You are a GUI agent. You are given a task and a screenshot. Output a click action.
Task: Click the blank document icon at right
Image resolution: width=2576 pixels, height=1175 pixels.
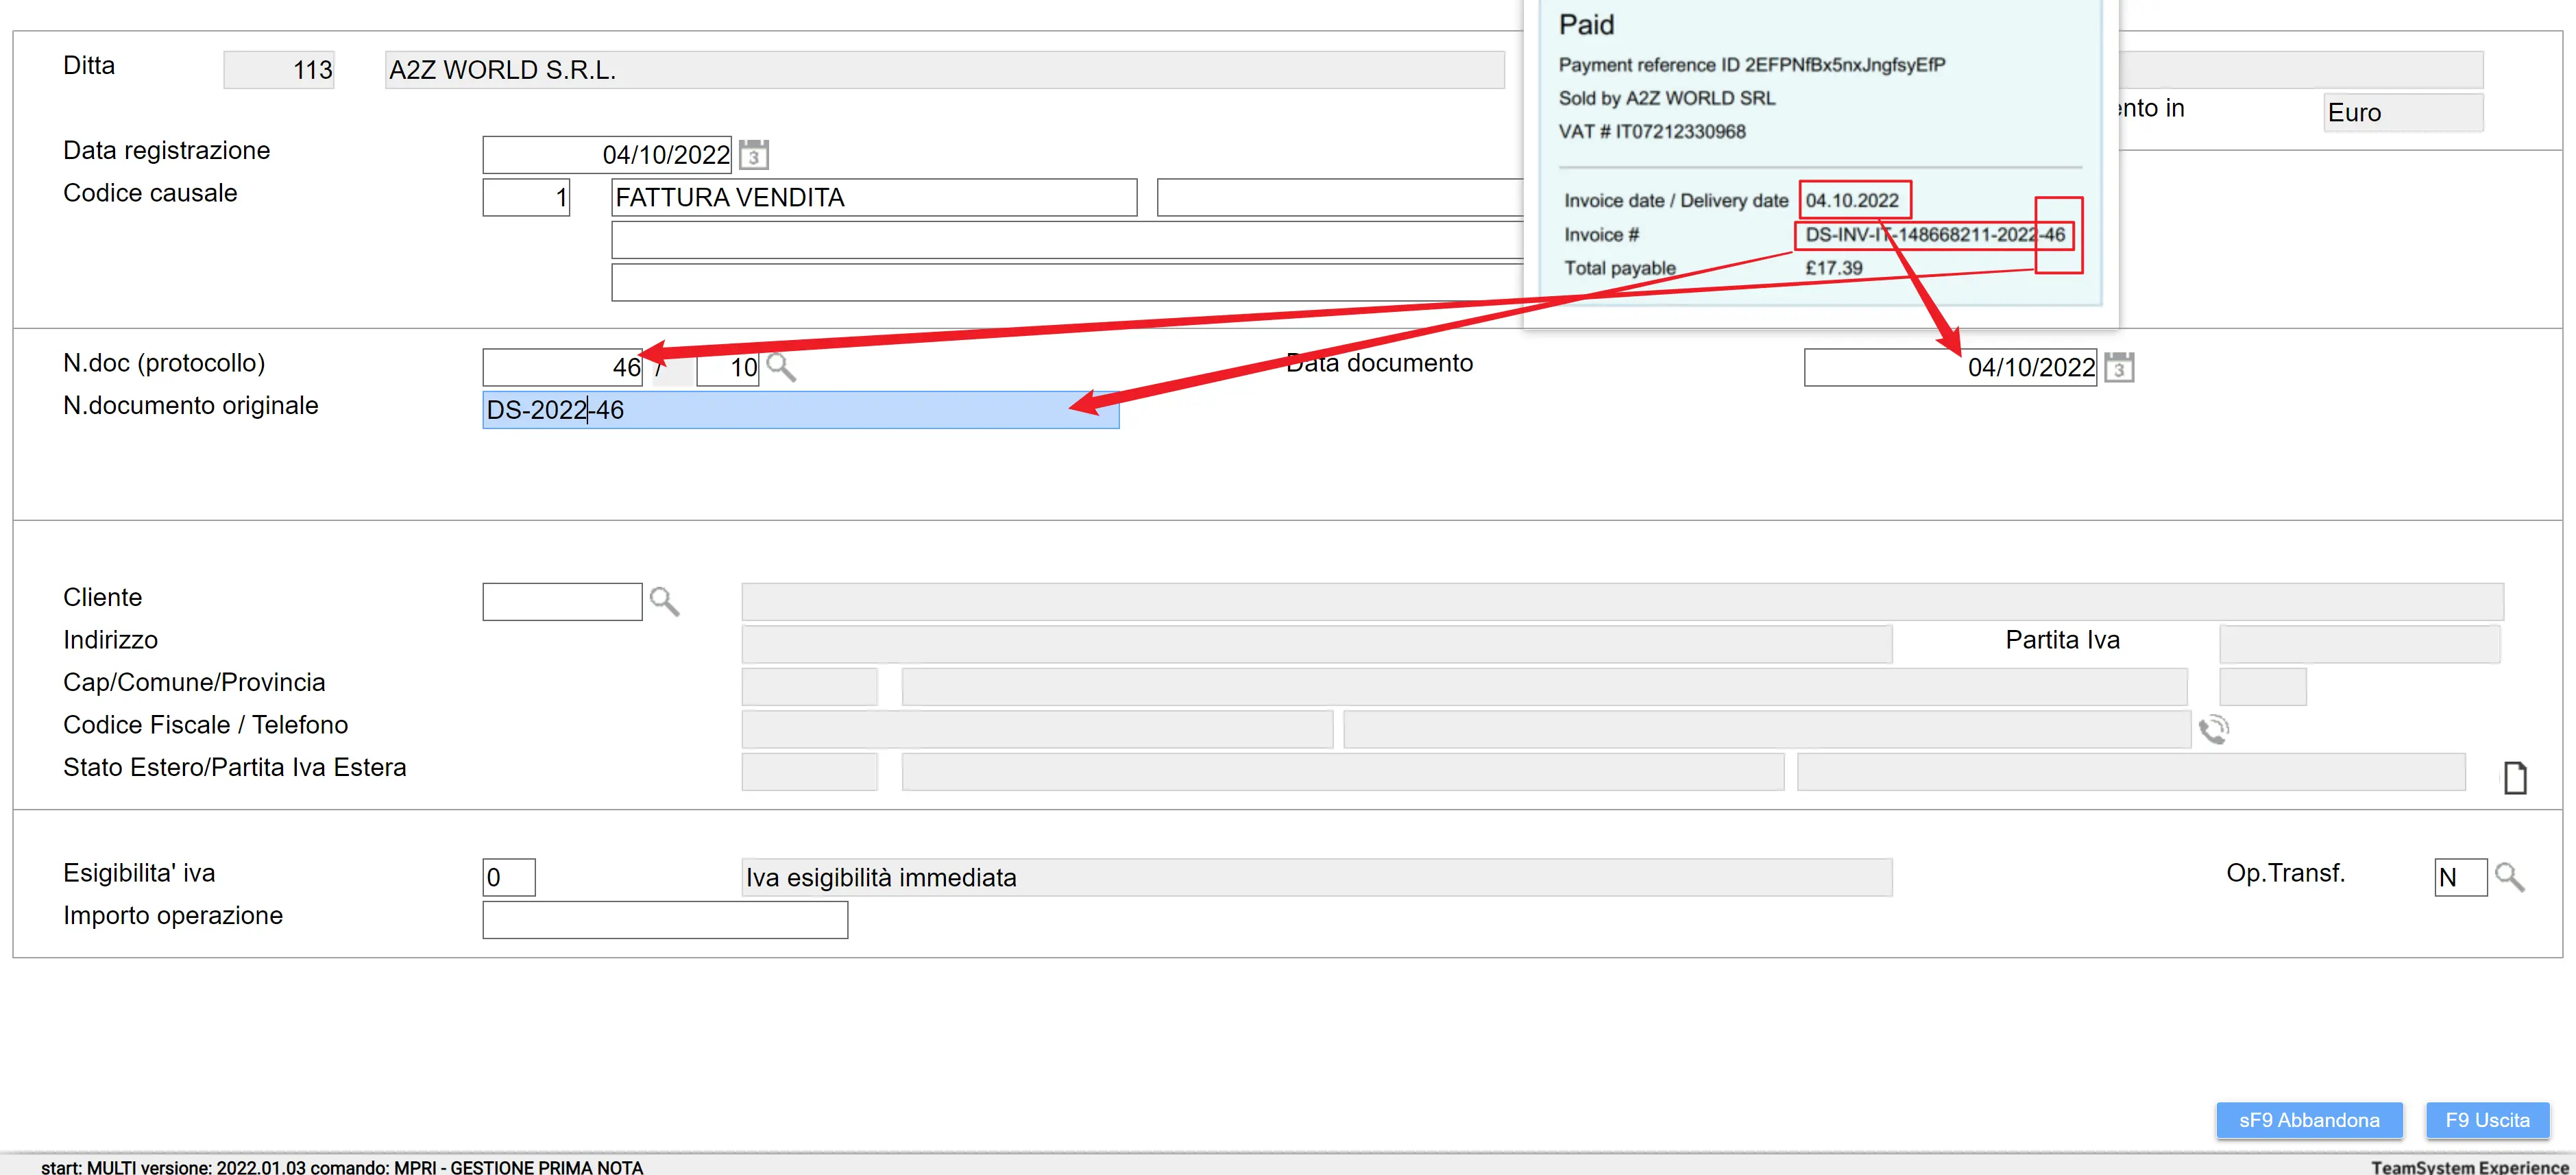[x=2515, y=777]
